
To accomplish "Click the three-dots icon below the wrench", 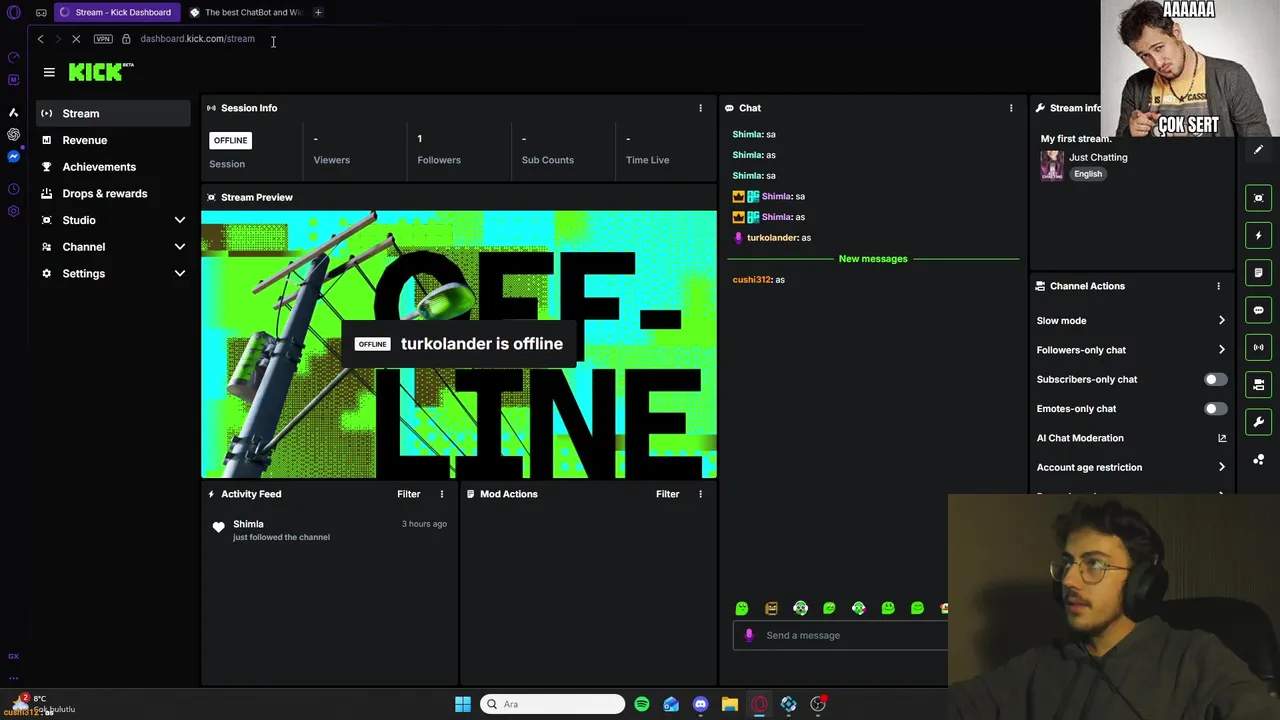I will pyautogui.click(x=1259, y=459).
